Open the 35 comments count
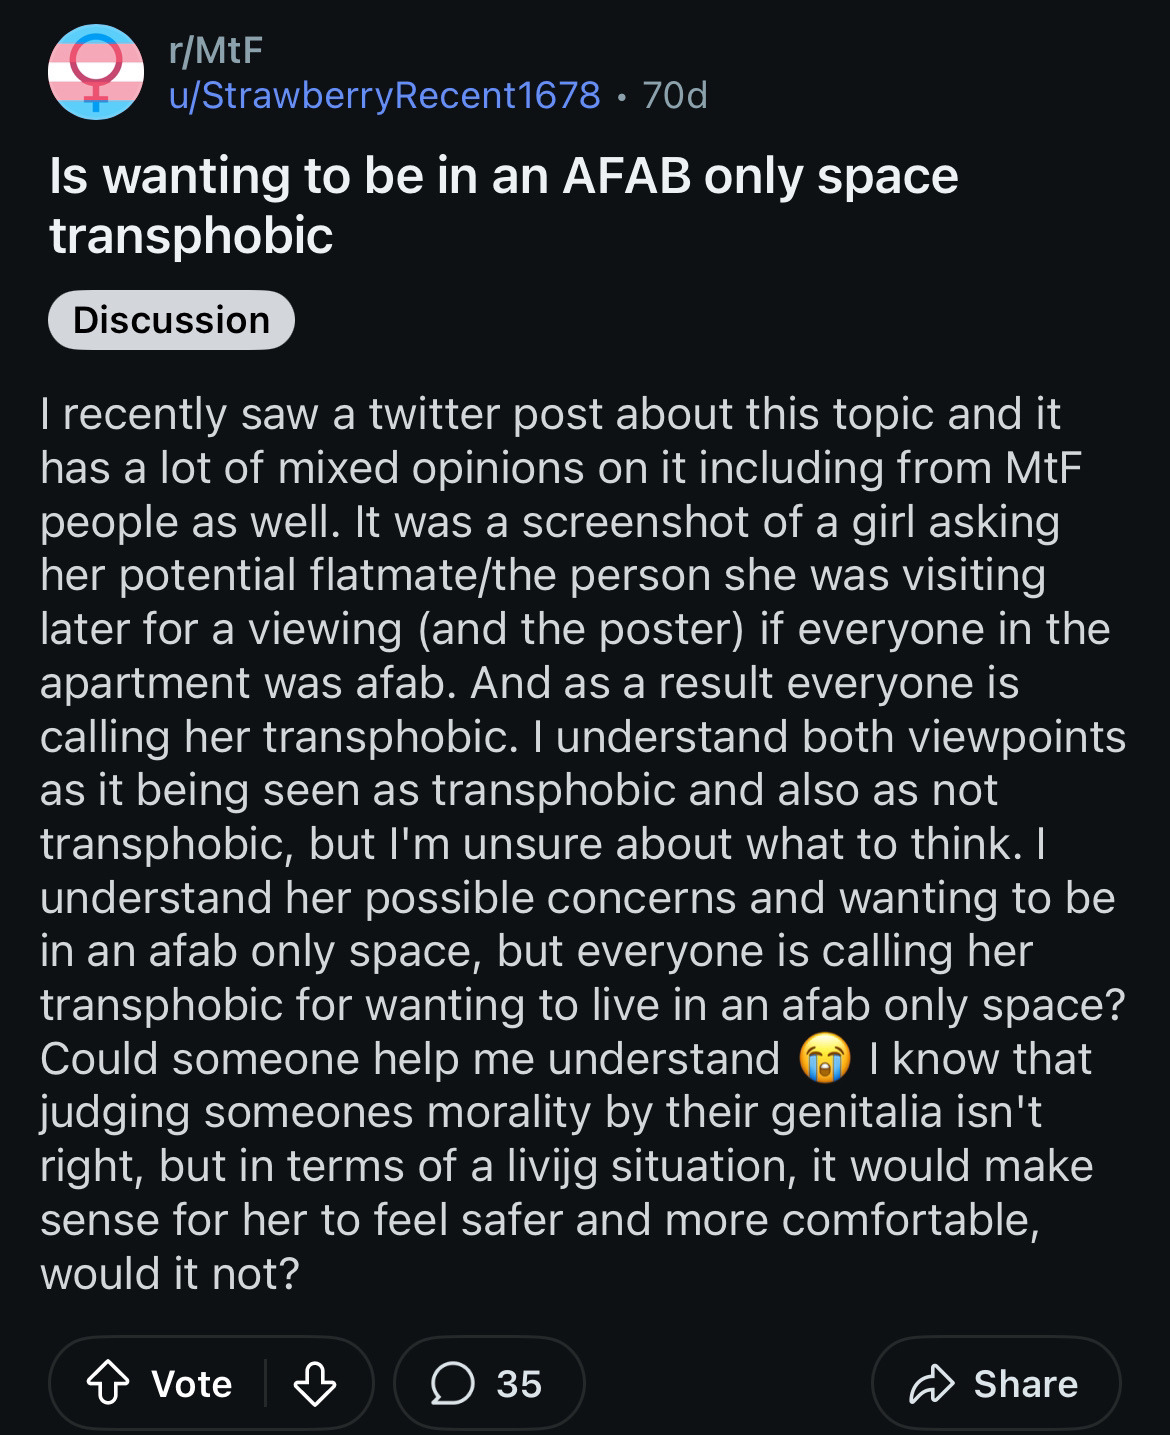The height and width of the screenshot is (1435, 1170). pyautogui.click(x=519, y=1384)
